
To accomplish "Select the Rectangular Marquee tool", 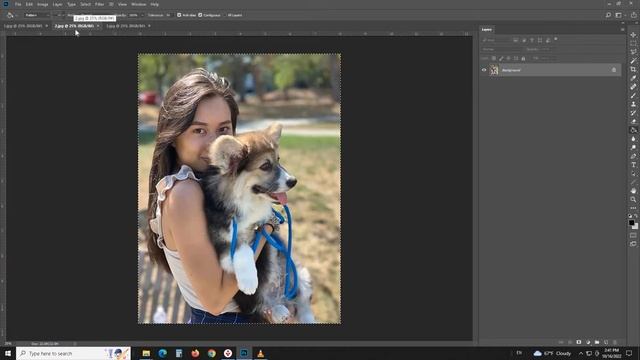I will pyautogui.click(x=633, y=44).
